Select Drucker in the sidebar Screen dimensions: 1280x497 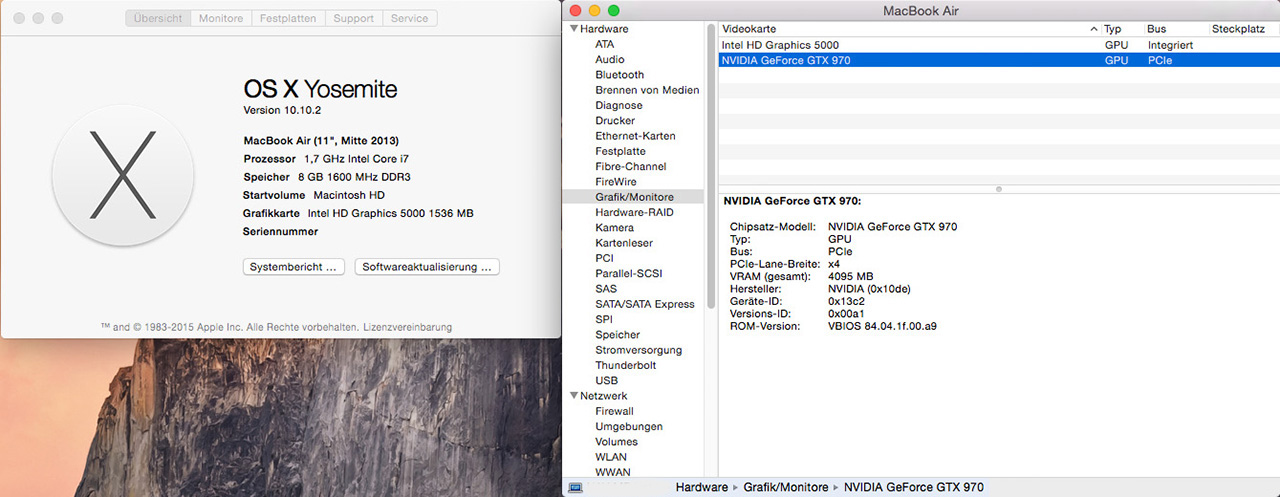615,121
